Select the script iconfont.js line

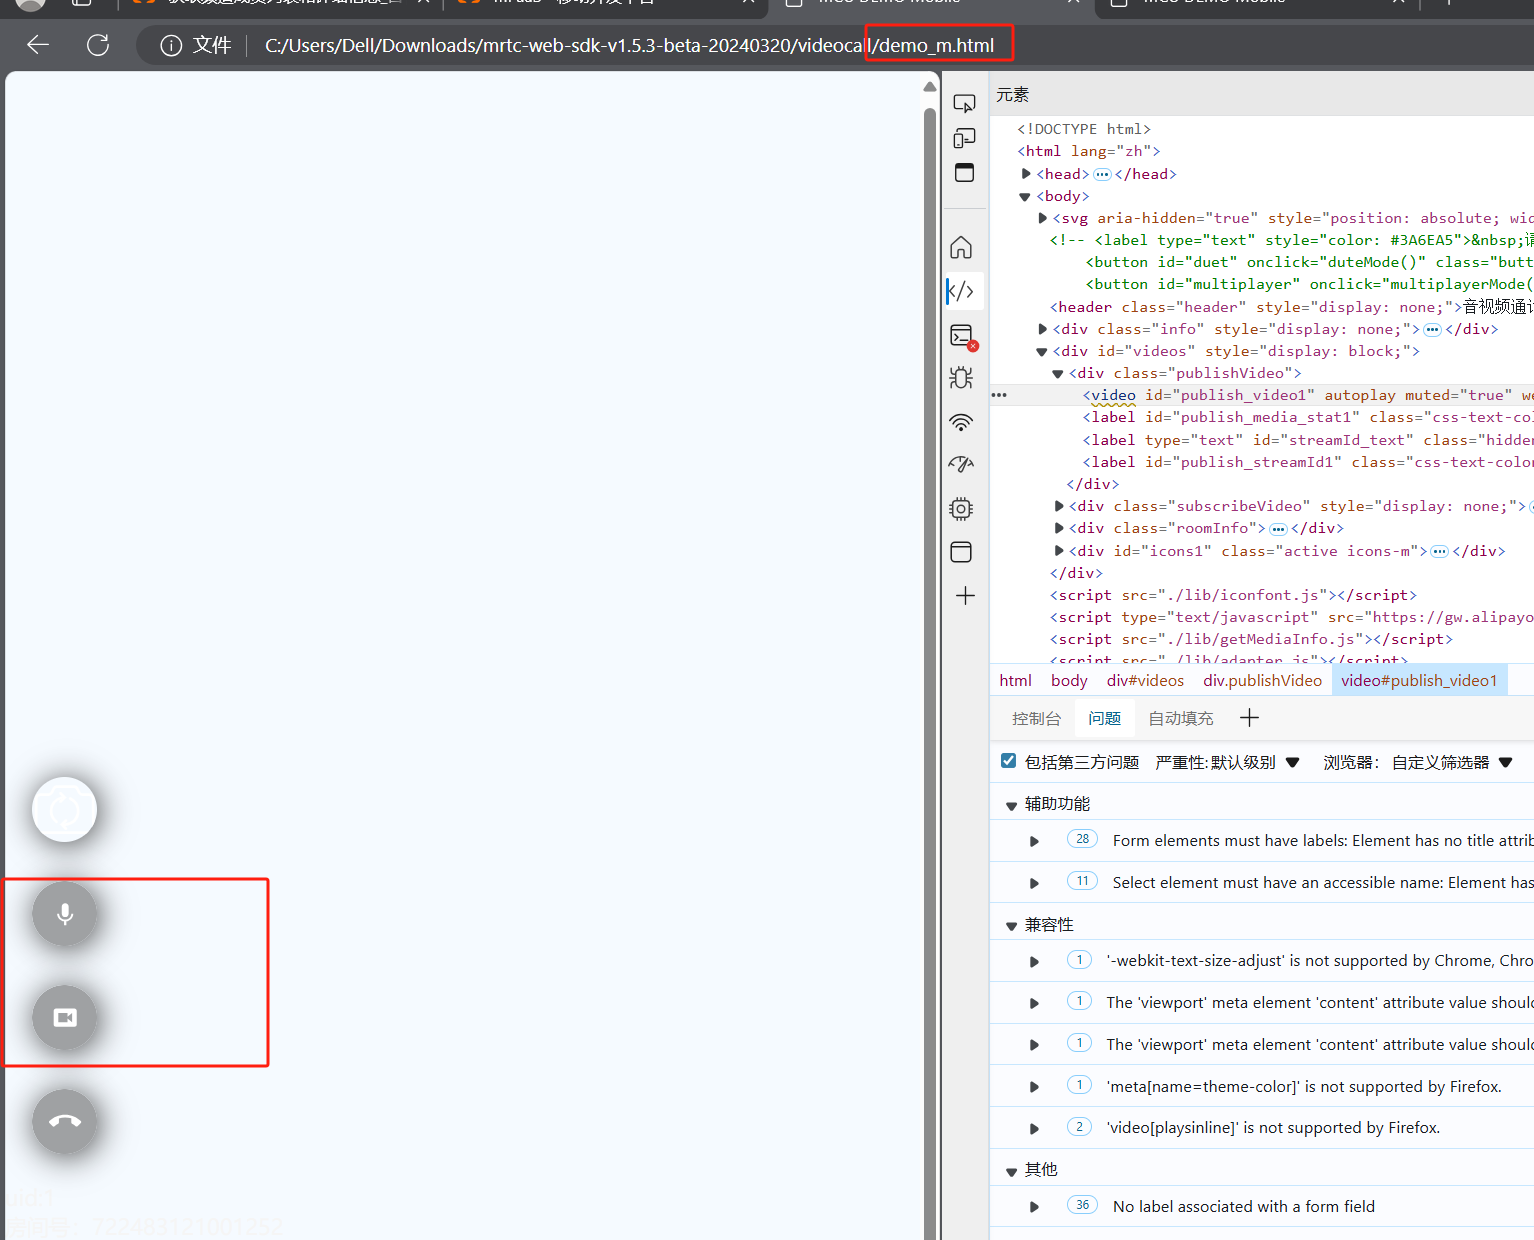click(x=1233, y=595)
